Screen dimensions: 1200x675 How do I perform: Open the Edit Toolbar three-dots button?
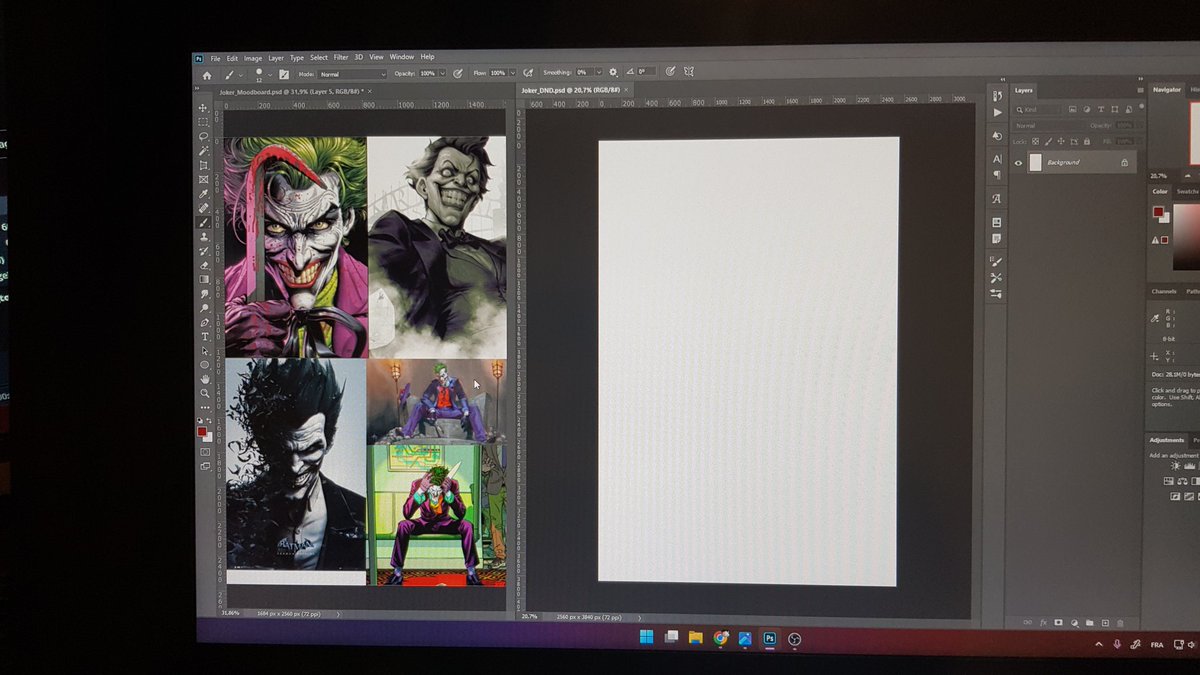pos(204,409)
